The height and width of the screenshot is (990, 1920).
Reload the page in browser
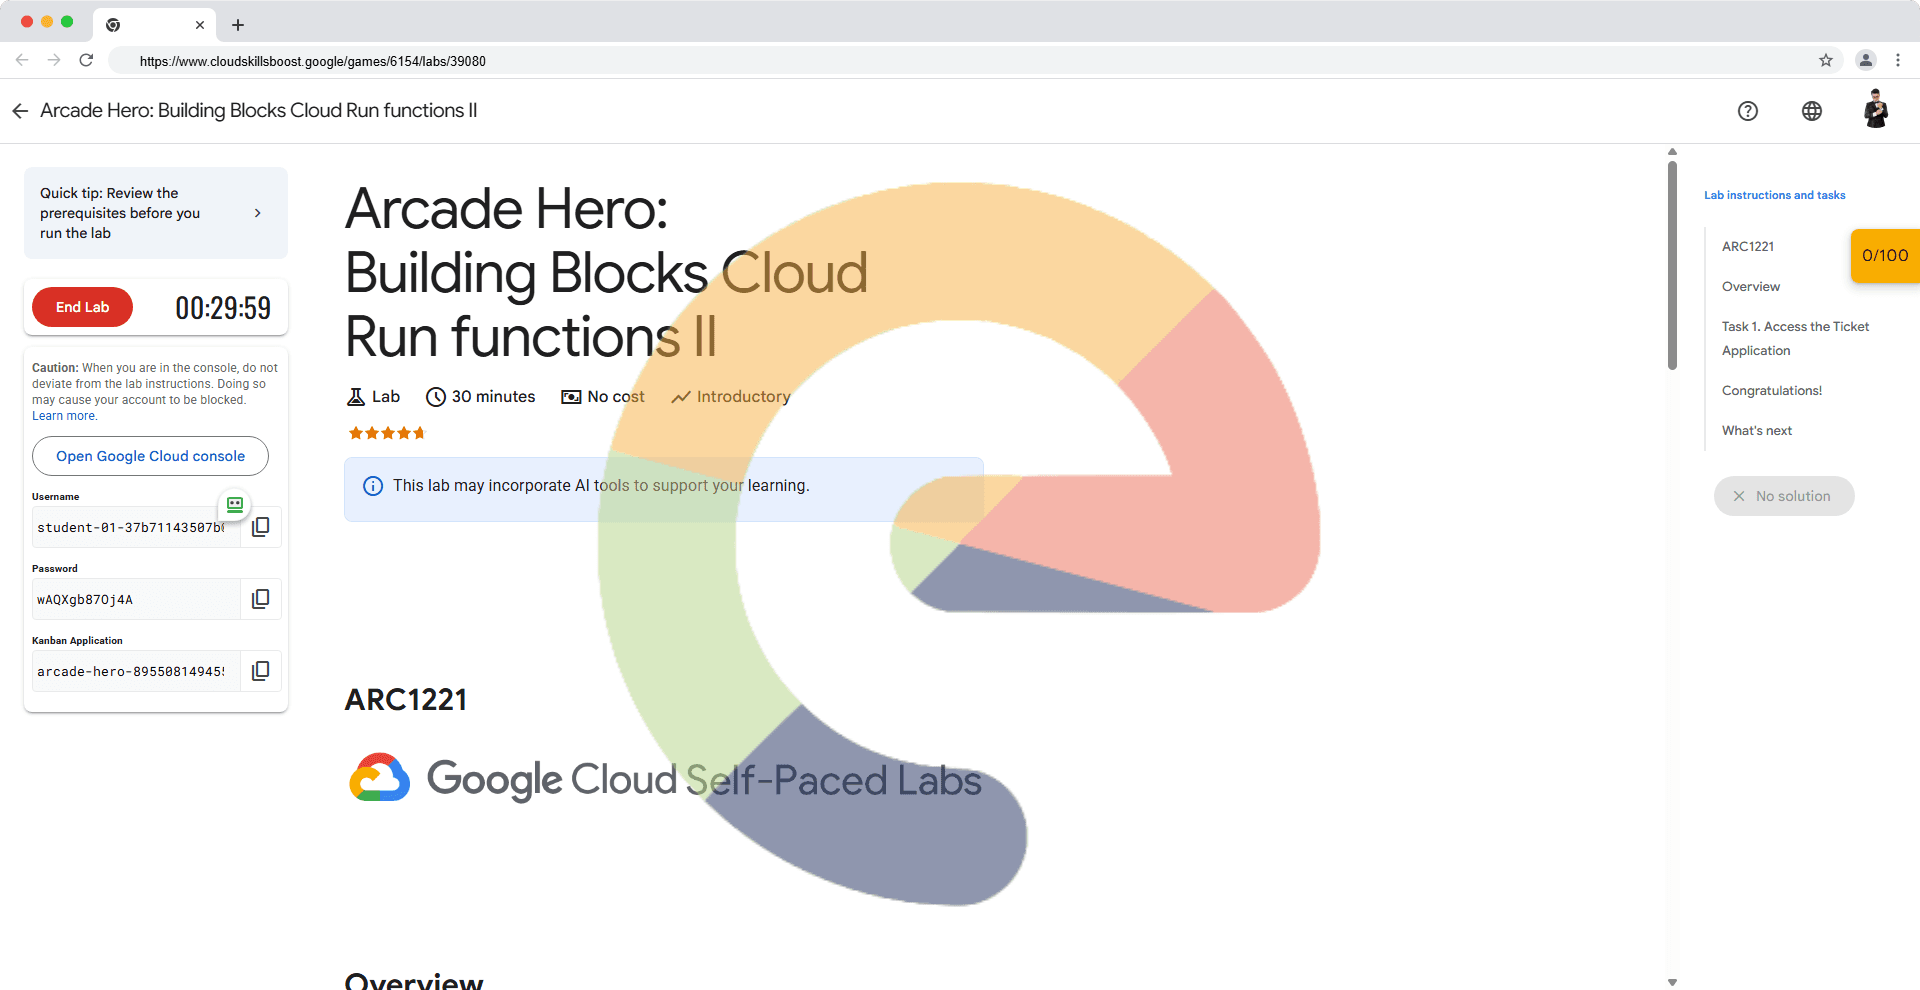[86, 61]
